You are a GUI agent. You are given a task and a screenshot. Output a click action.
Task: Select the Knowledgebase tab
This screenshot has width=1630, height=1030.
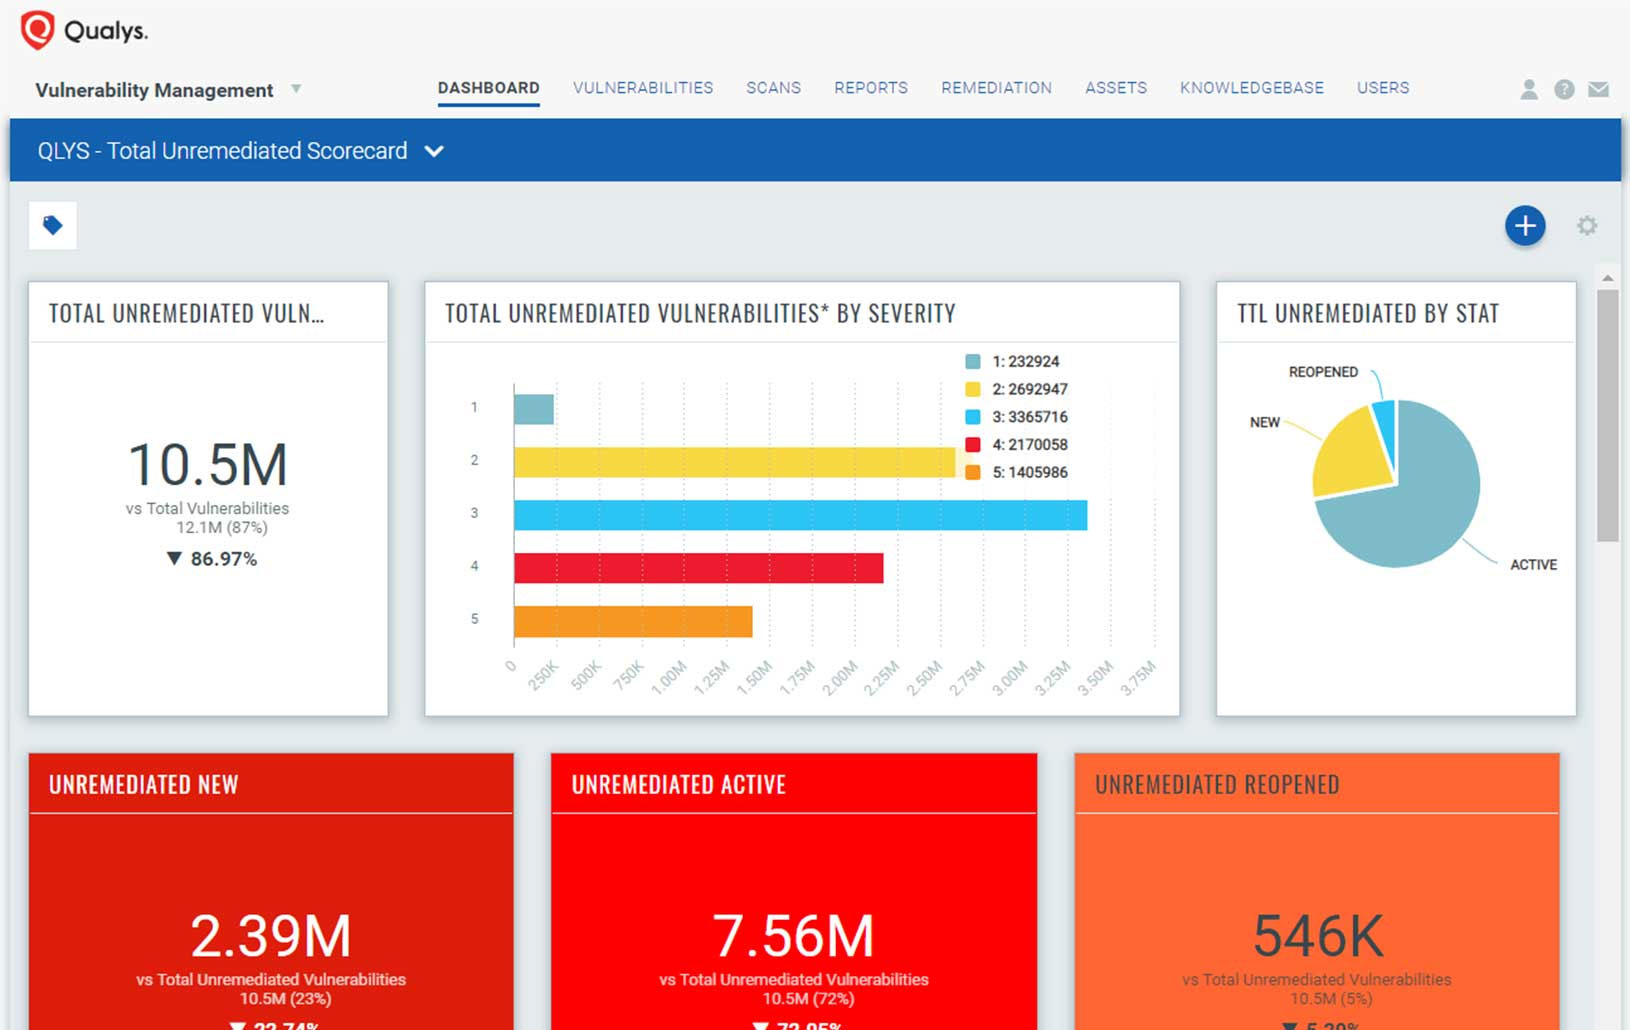1251,88
